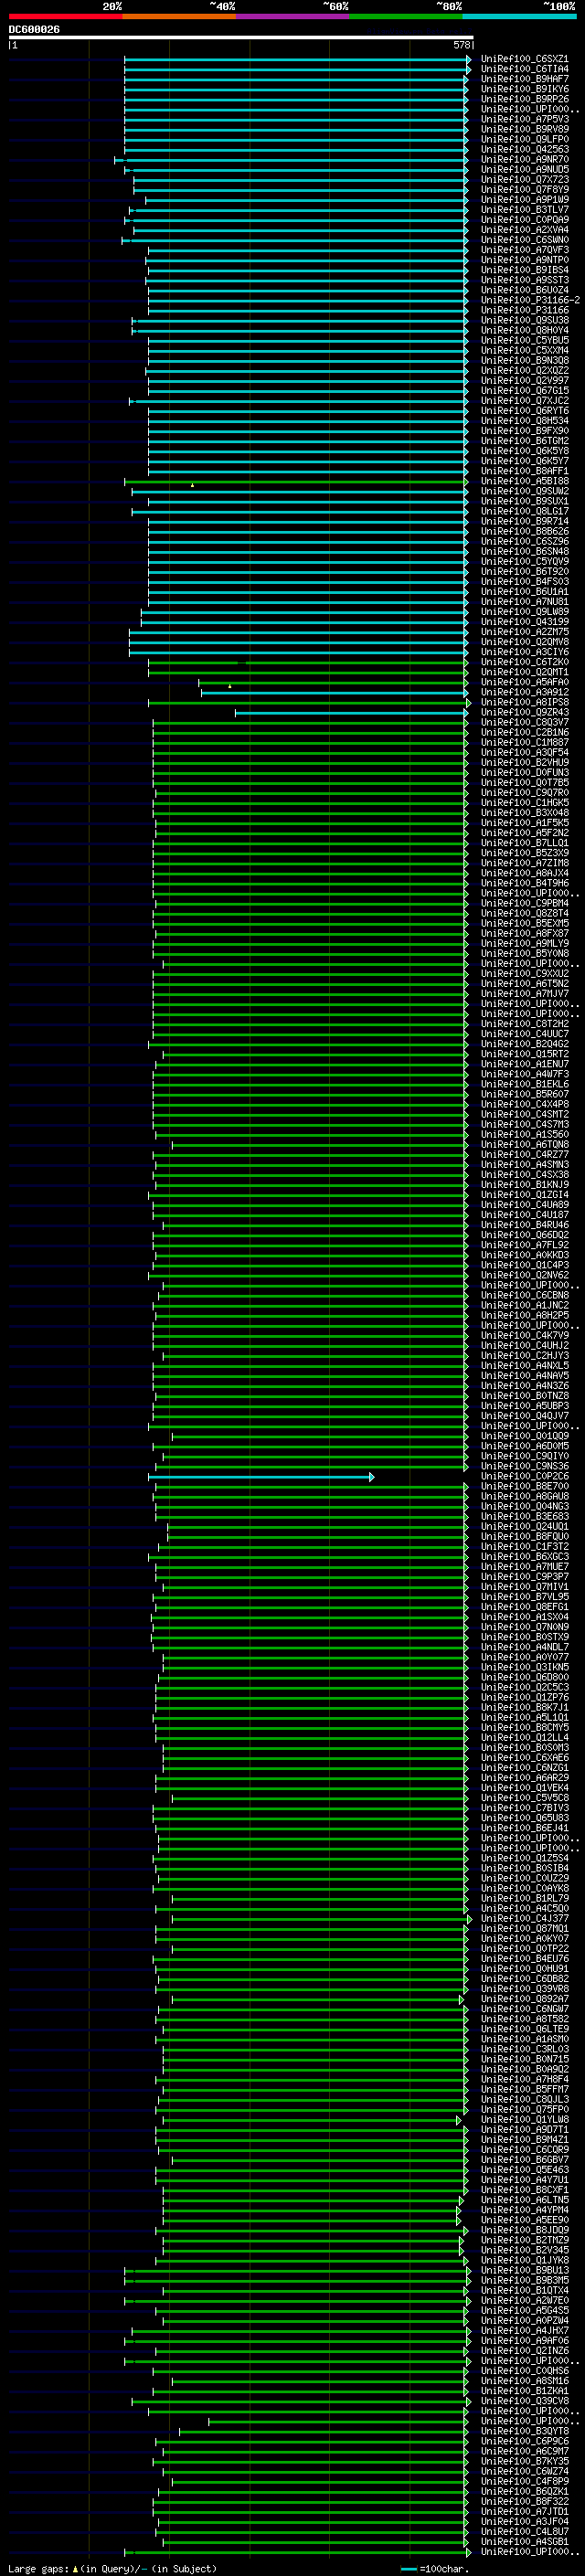The height and width of the screenshot is (2576, 585).
Task: Click the label UniRef100_Q24UQ1
Action: [x=524, y=1526]
